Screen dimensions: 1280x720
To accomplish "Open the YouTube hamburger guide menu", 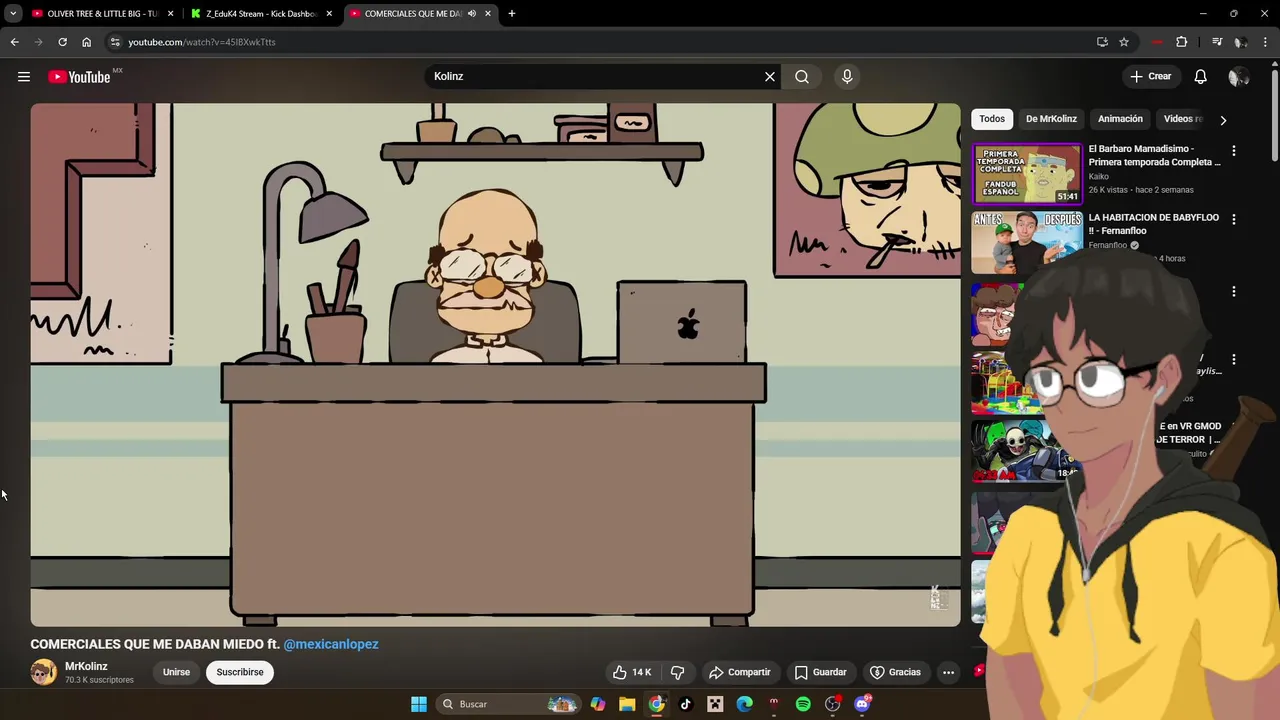I will click(x=24, y=77).
